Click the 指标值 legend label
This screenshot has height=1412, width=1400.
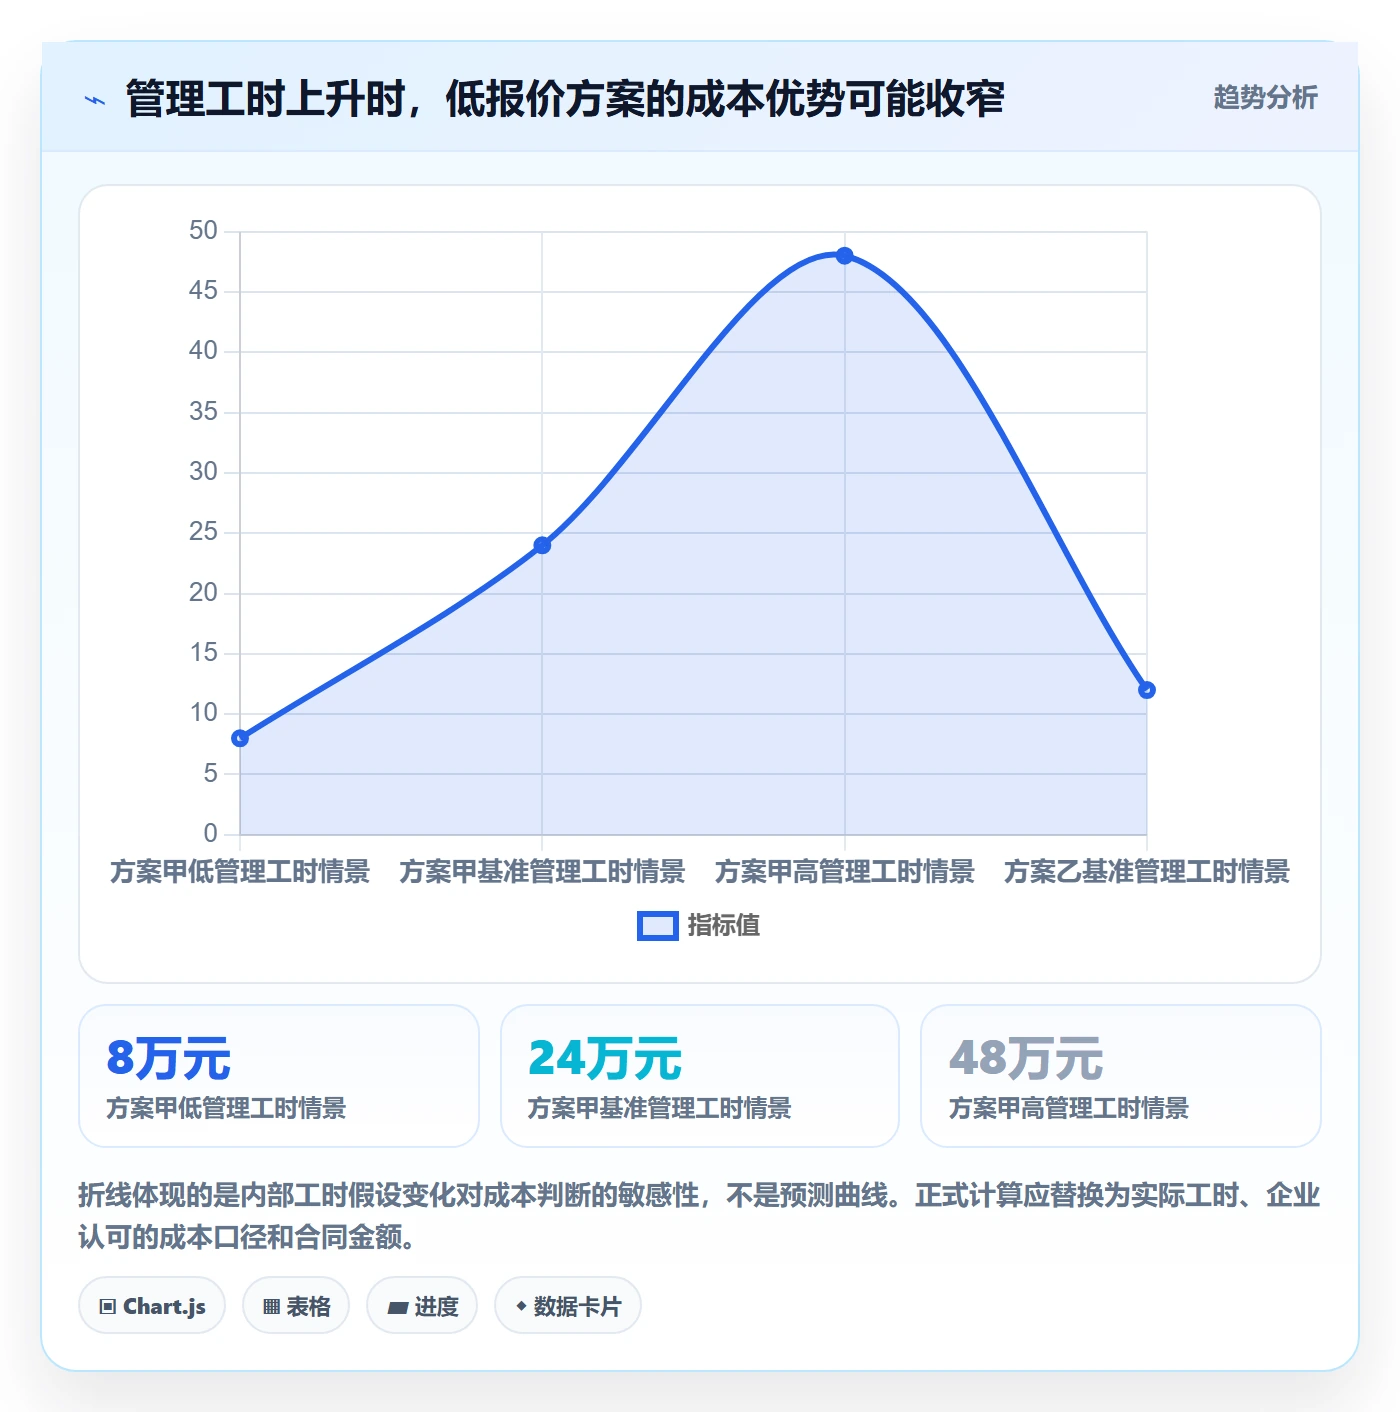pyautogui.click(x=724, y=926)
